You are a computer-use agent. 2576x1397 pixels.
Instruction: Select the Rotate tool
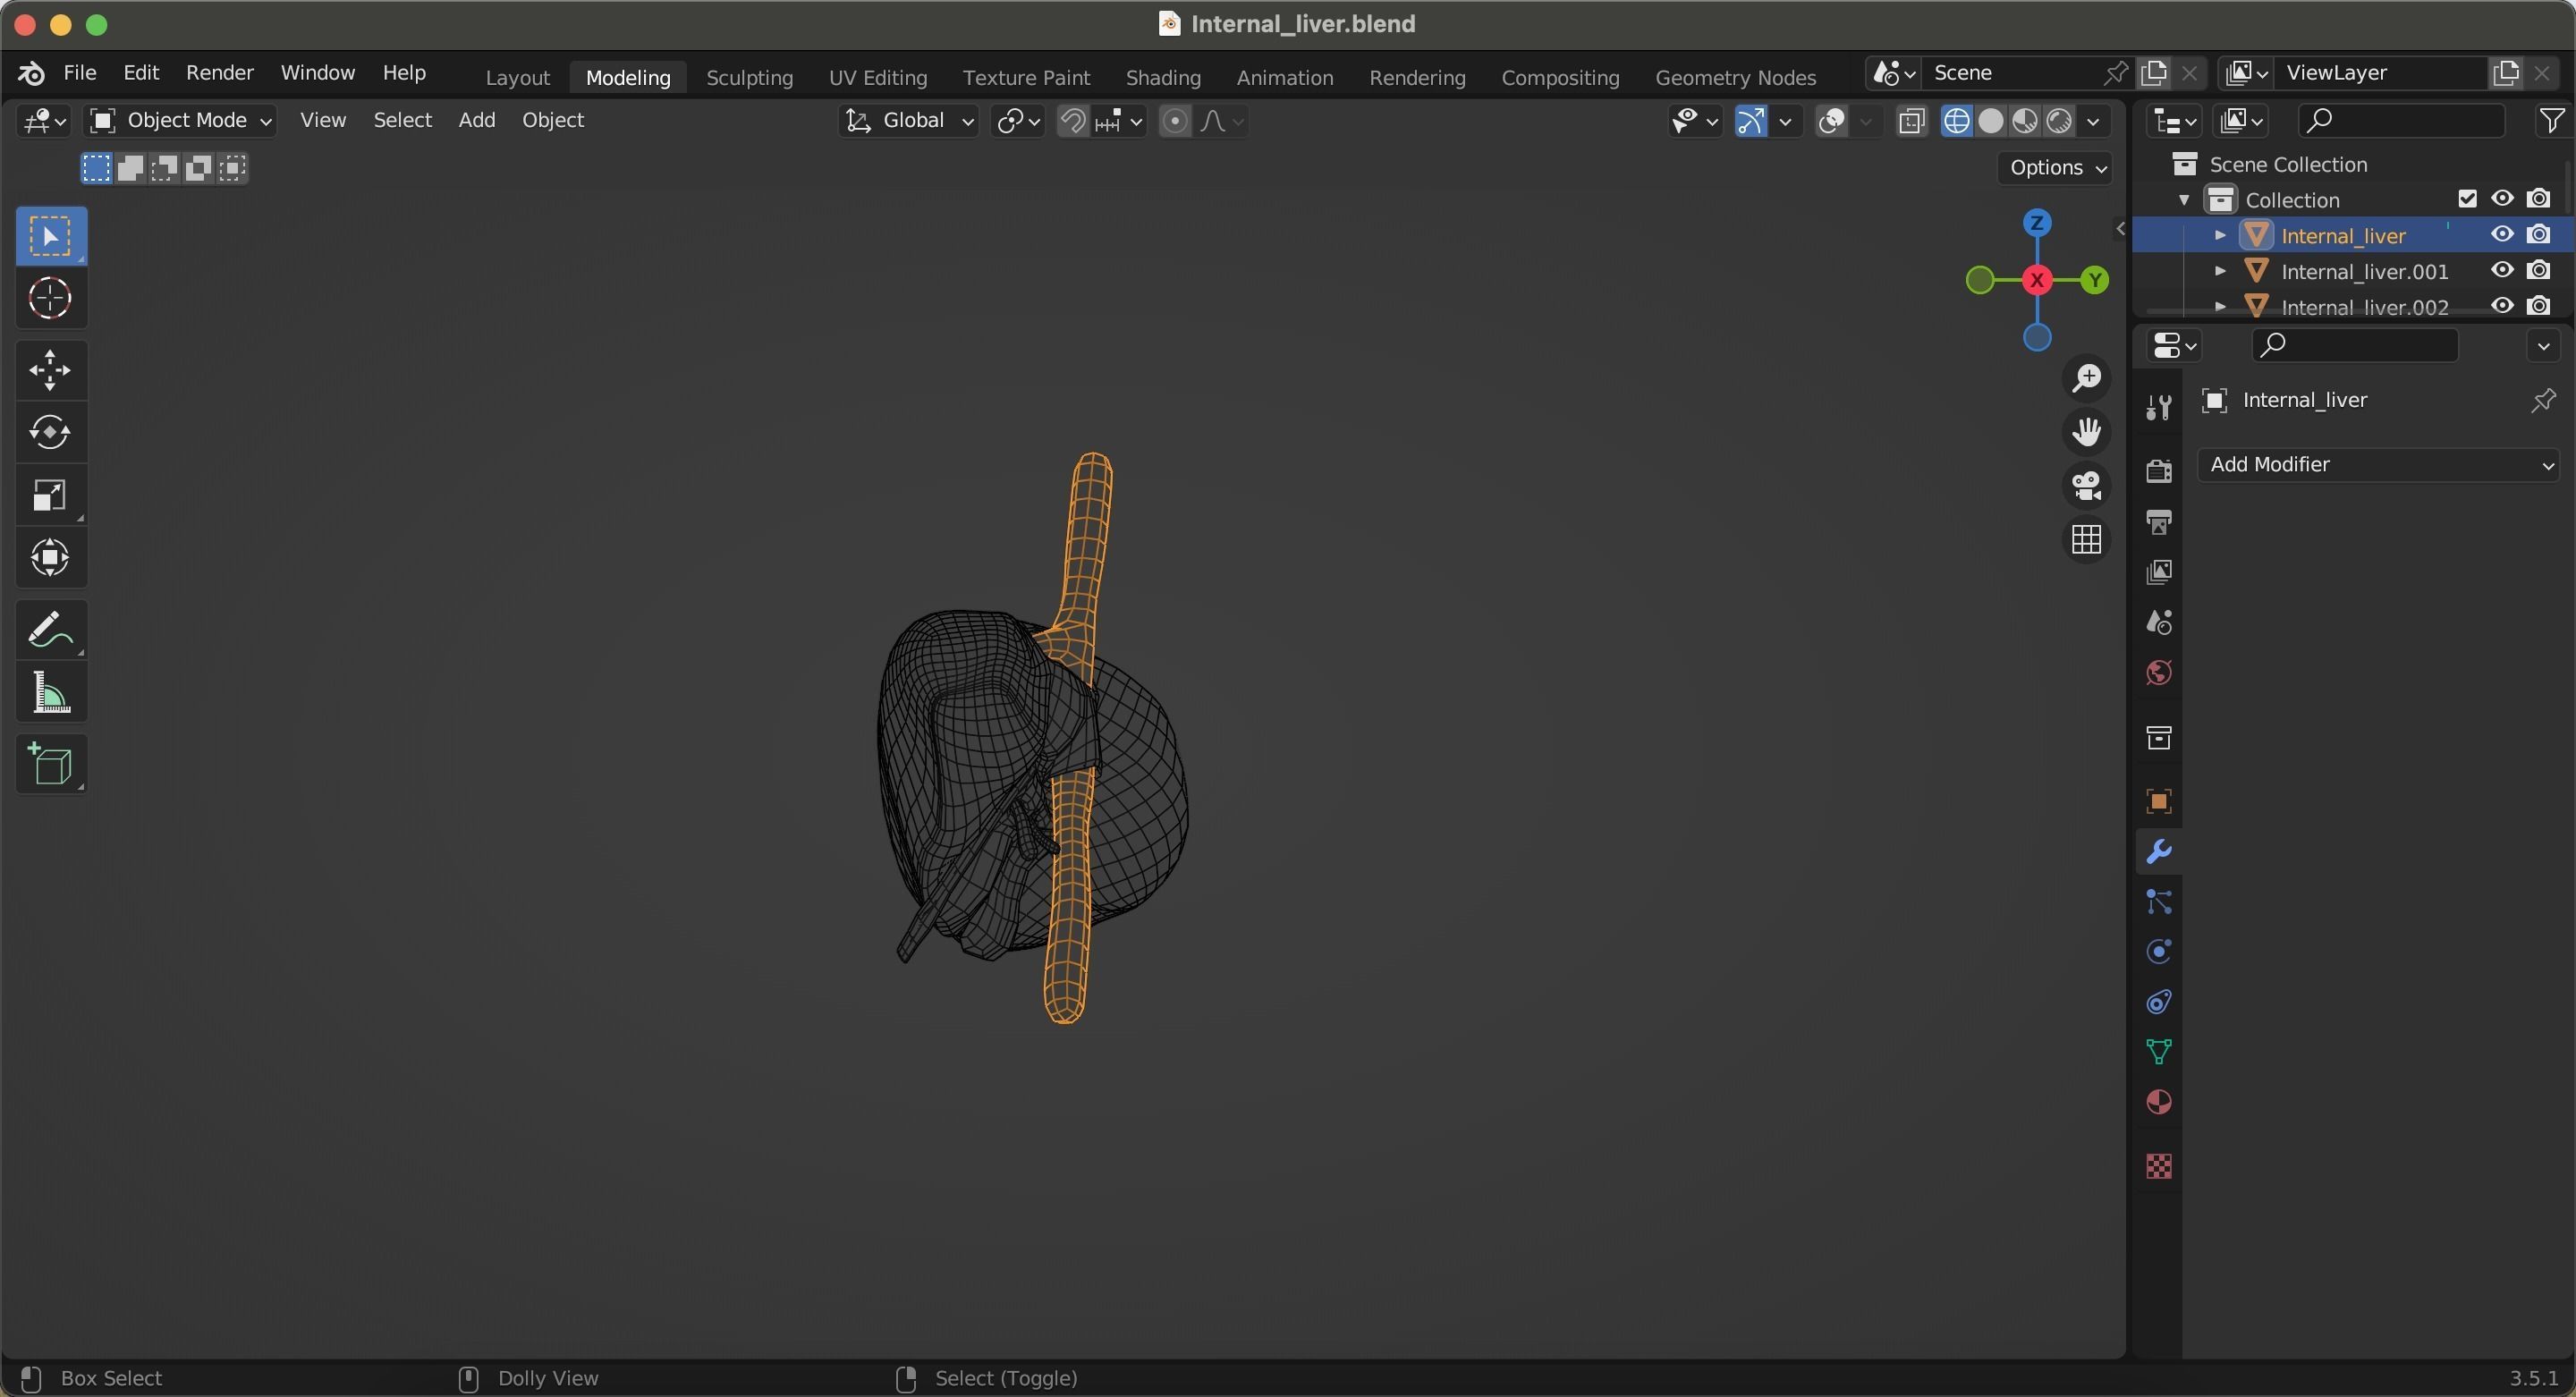point(51,432)
